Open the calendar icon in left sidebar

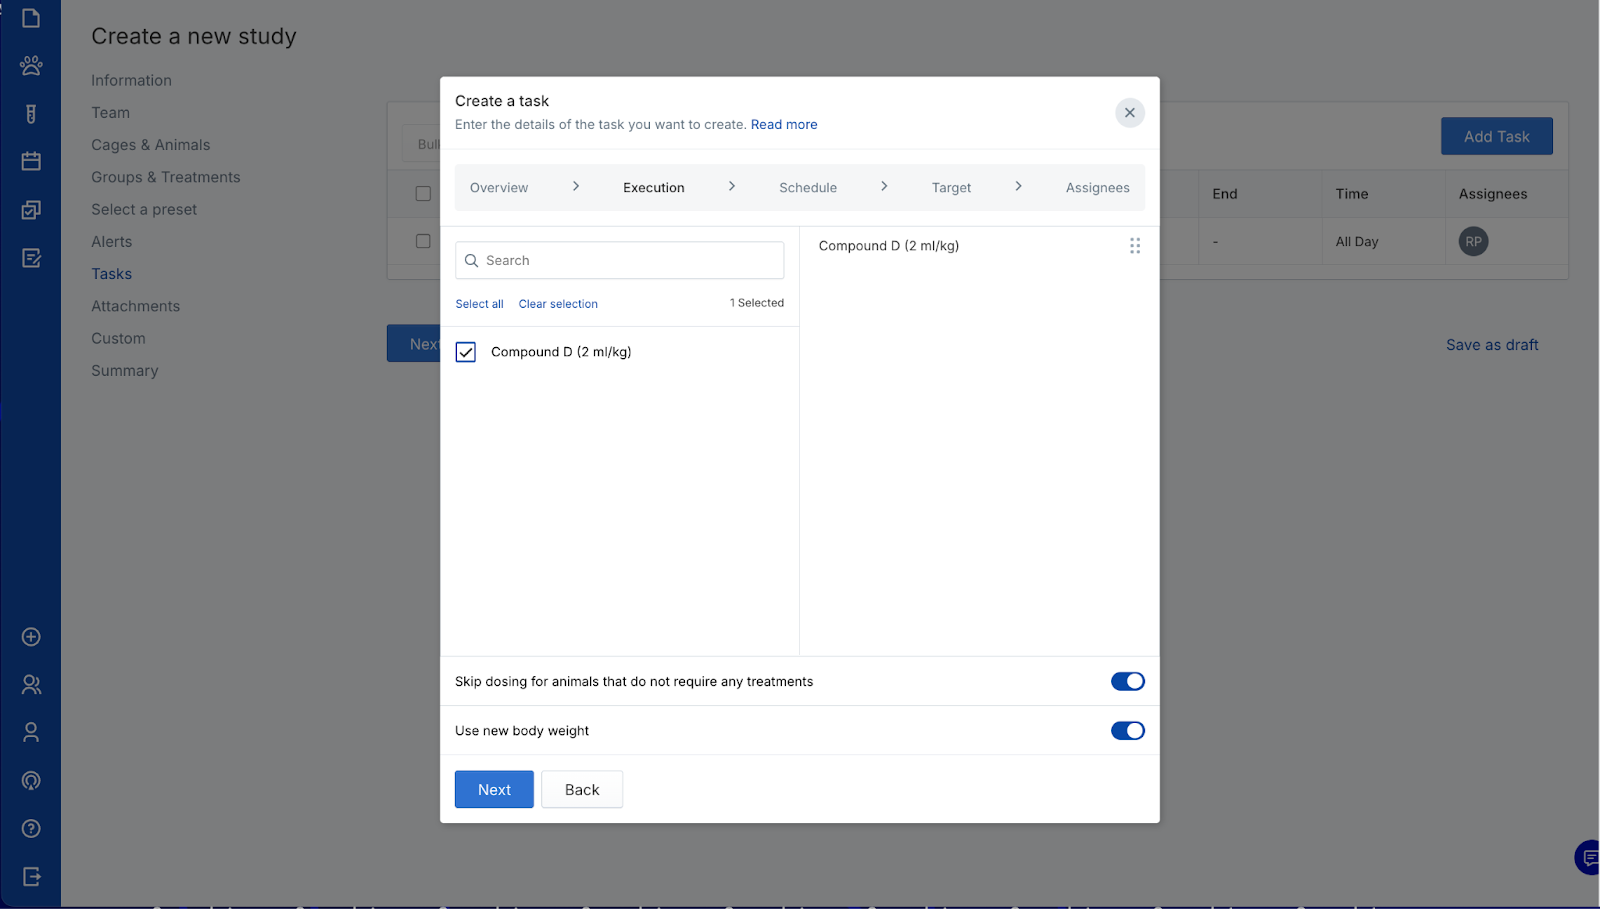point(31,161)
